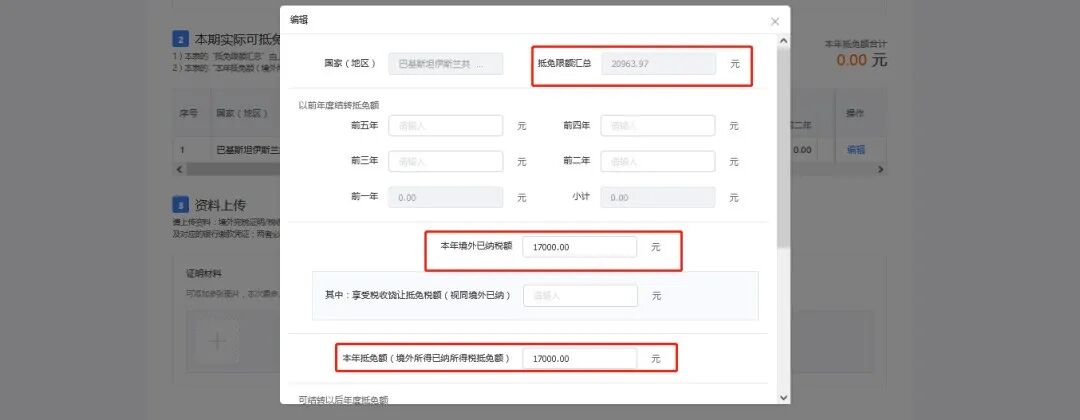Click the 国家（地区）column header in background table

242,112
